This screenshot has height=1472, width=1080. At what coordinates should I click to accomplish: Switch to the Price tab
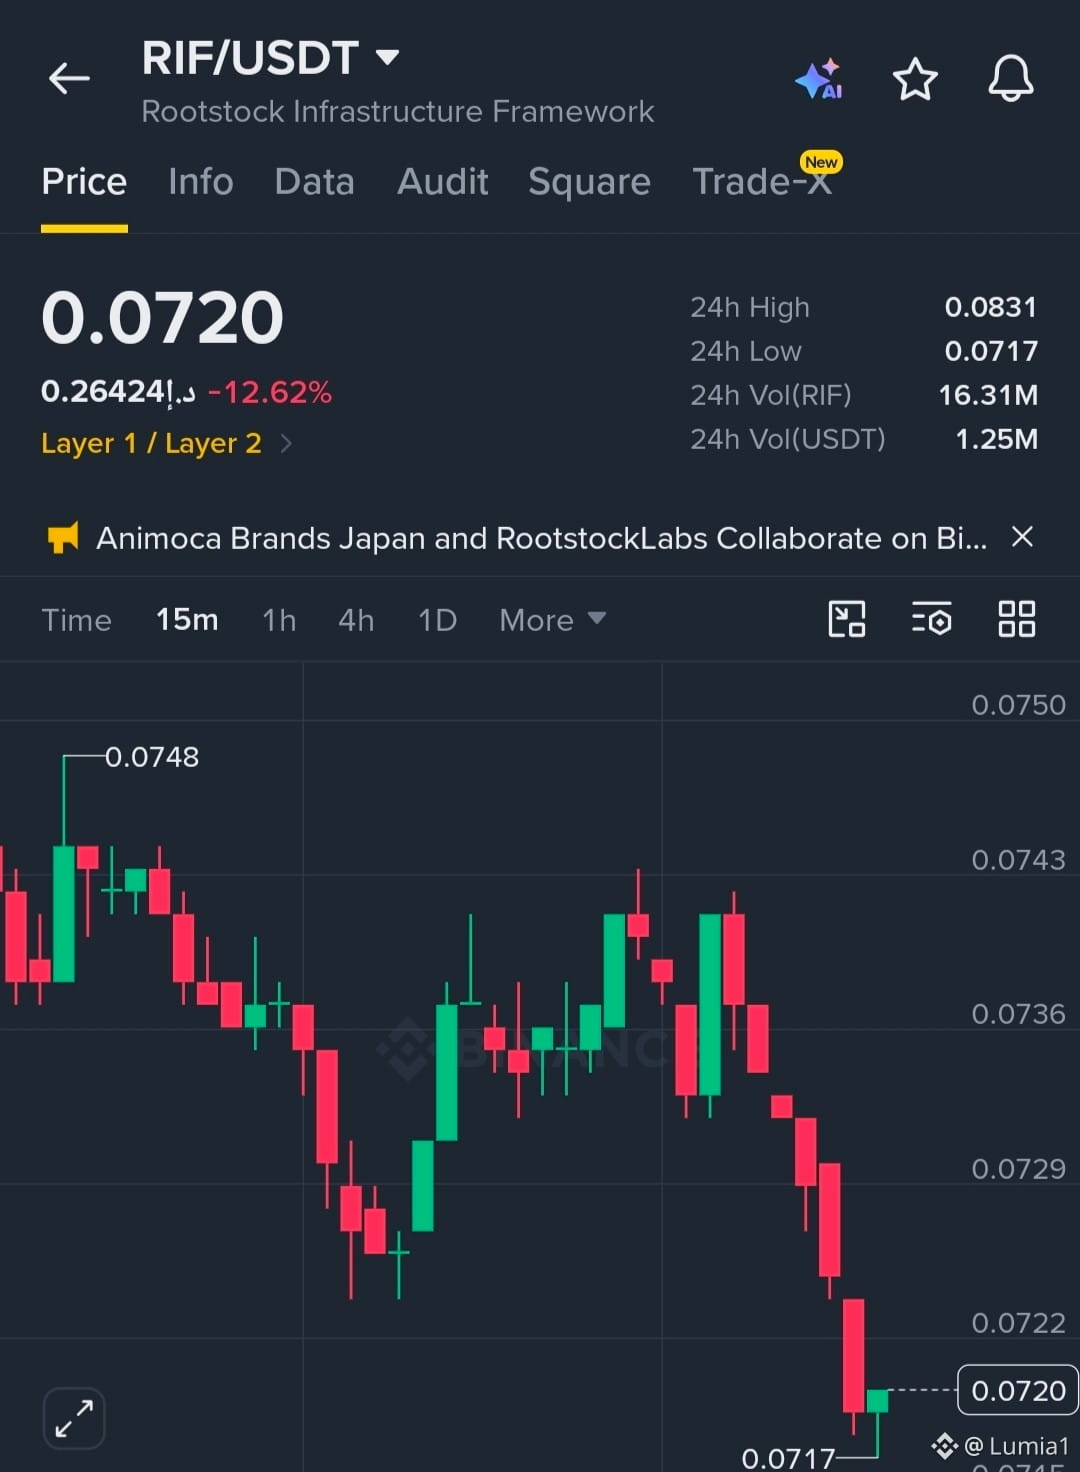(x=84, y=182)
